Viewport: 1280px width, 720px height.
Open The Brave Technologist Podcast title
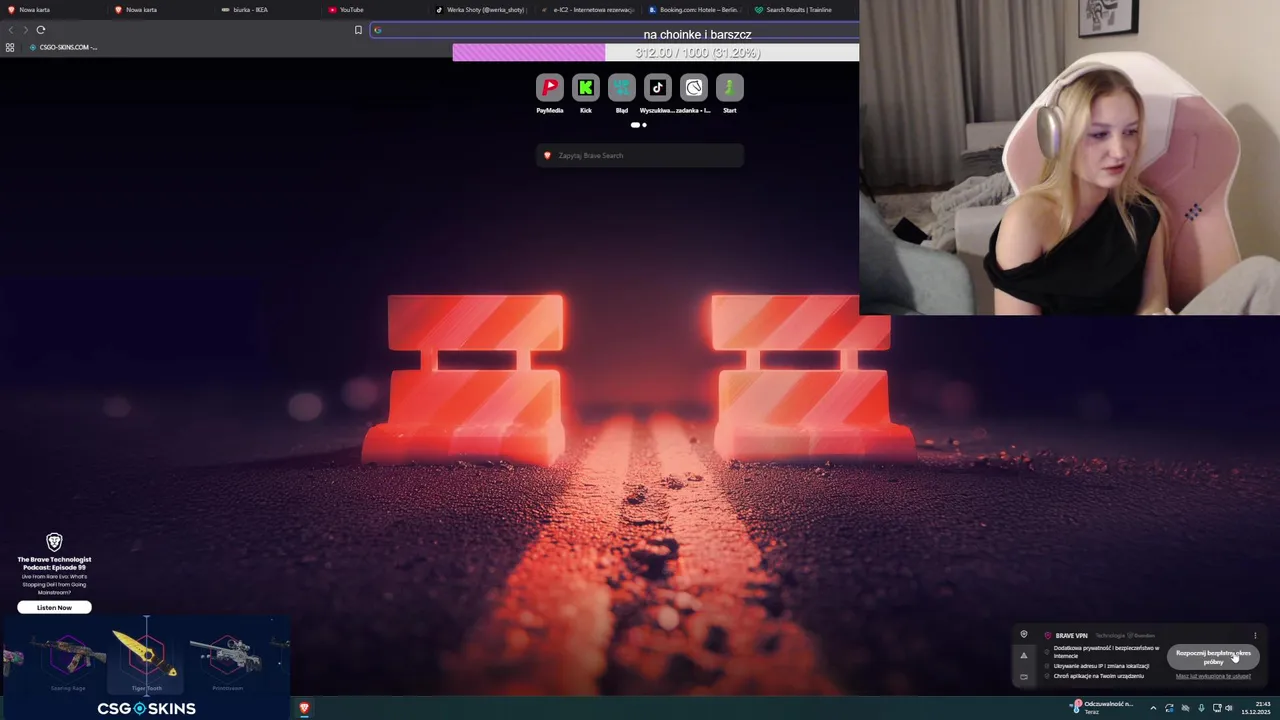(x=54, y=563)
